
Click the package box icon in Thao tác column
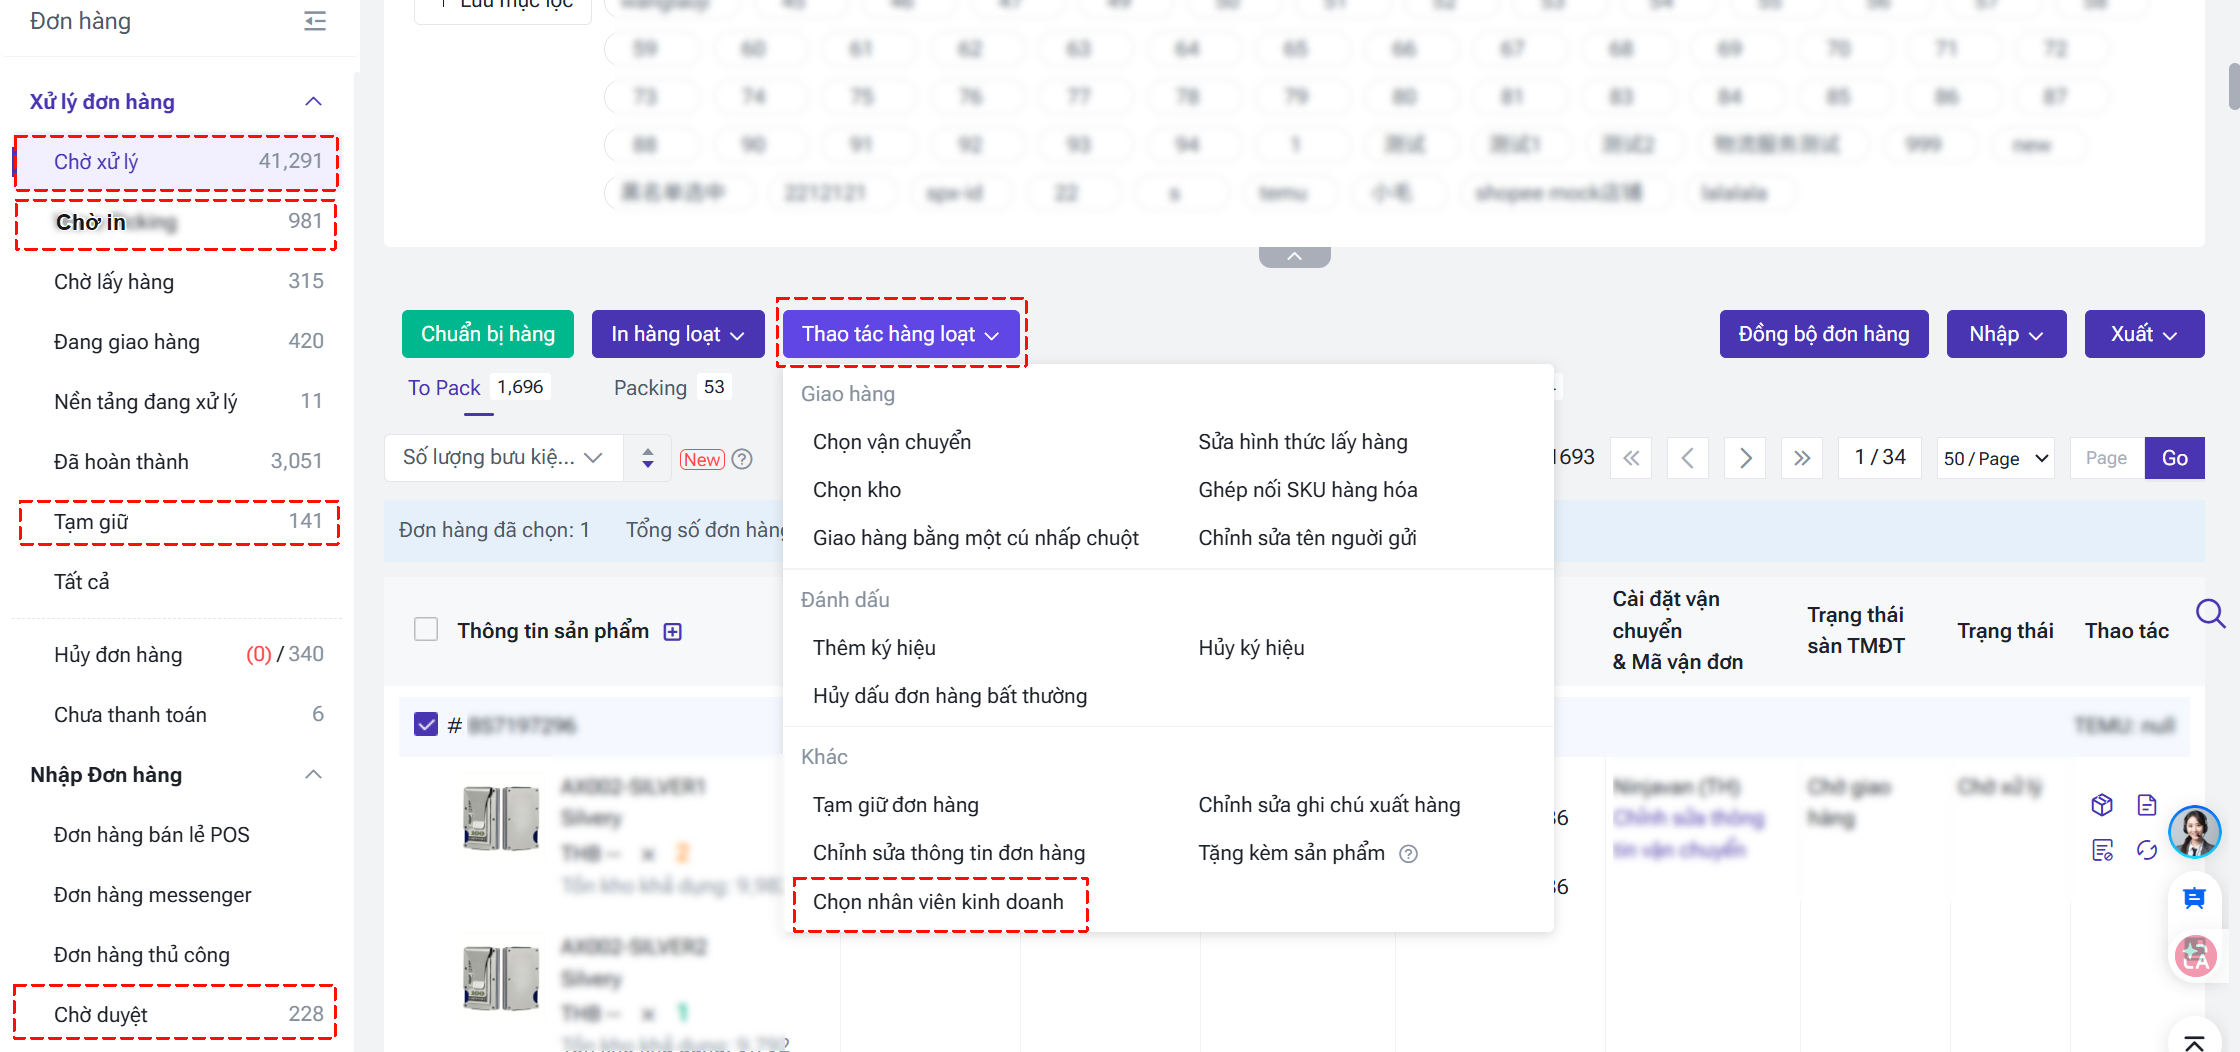2102,805
